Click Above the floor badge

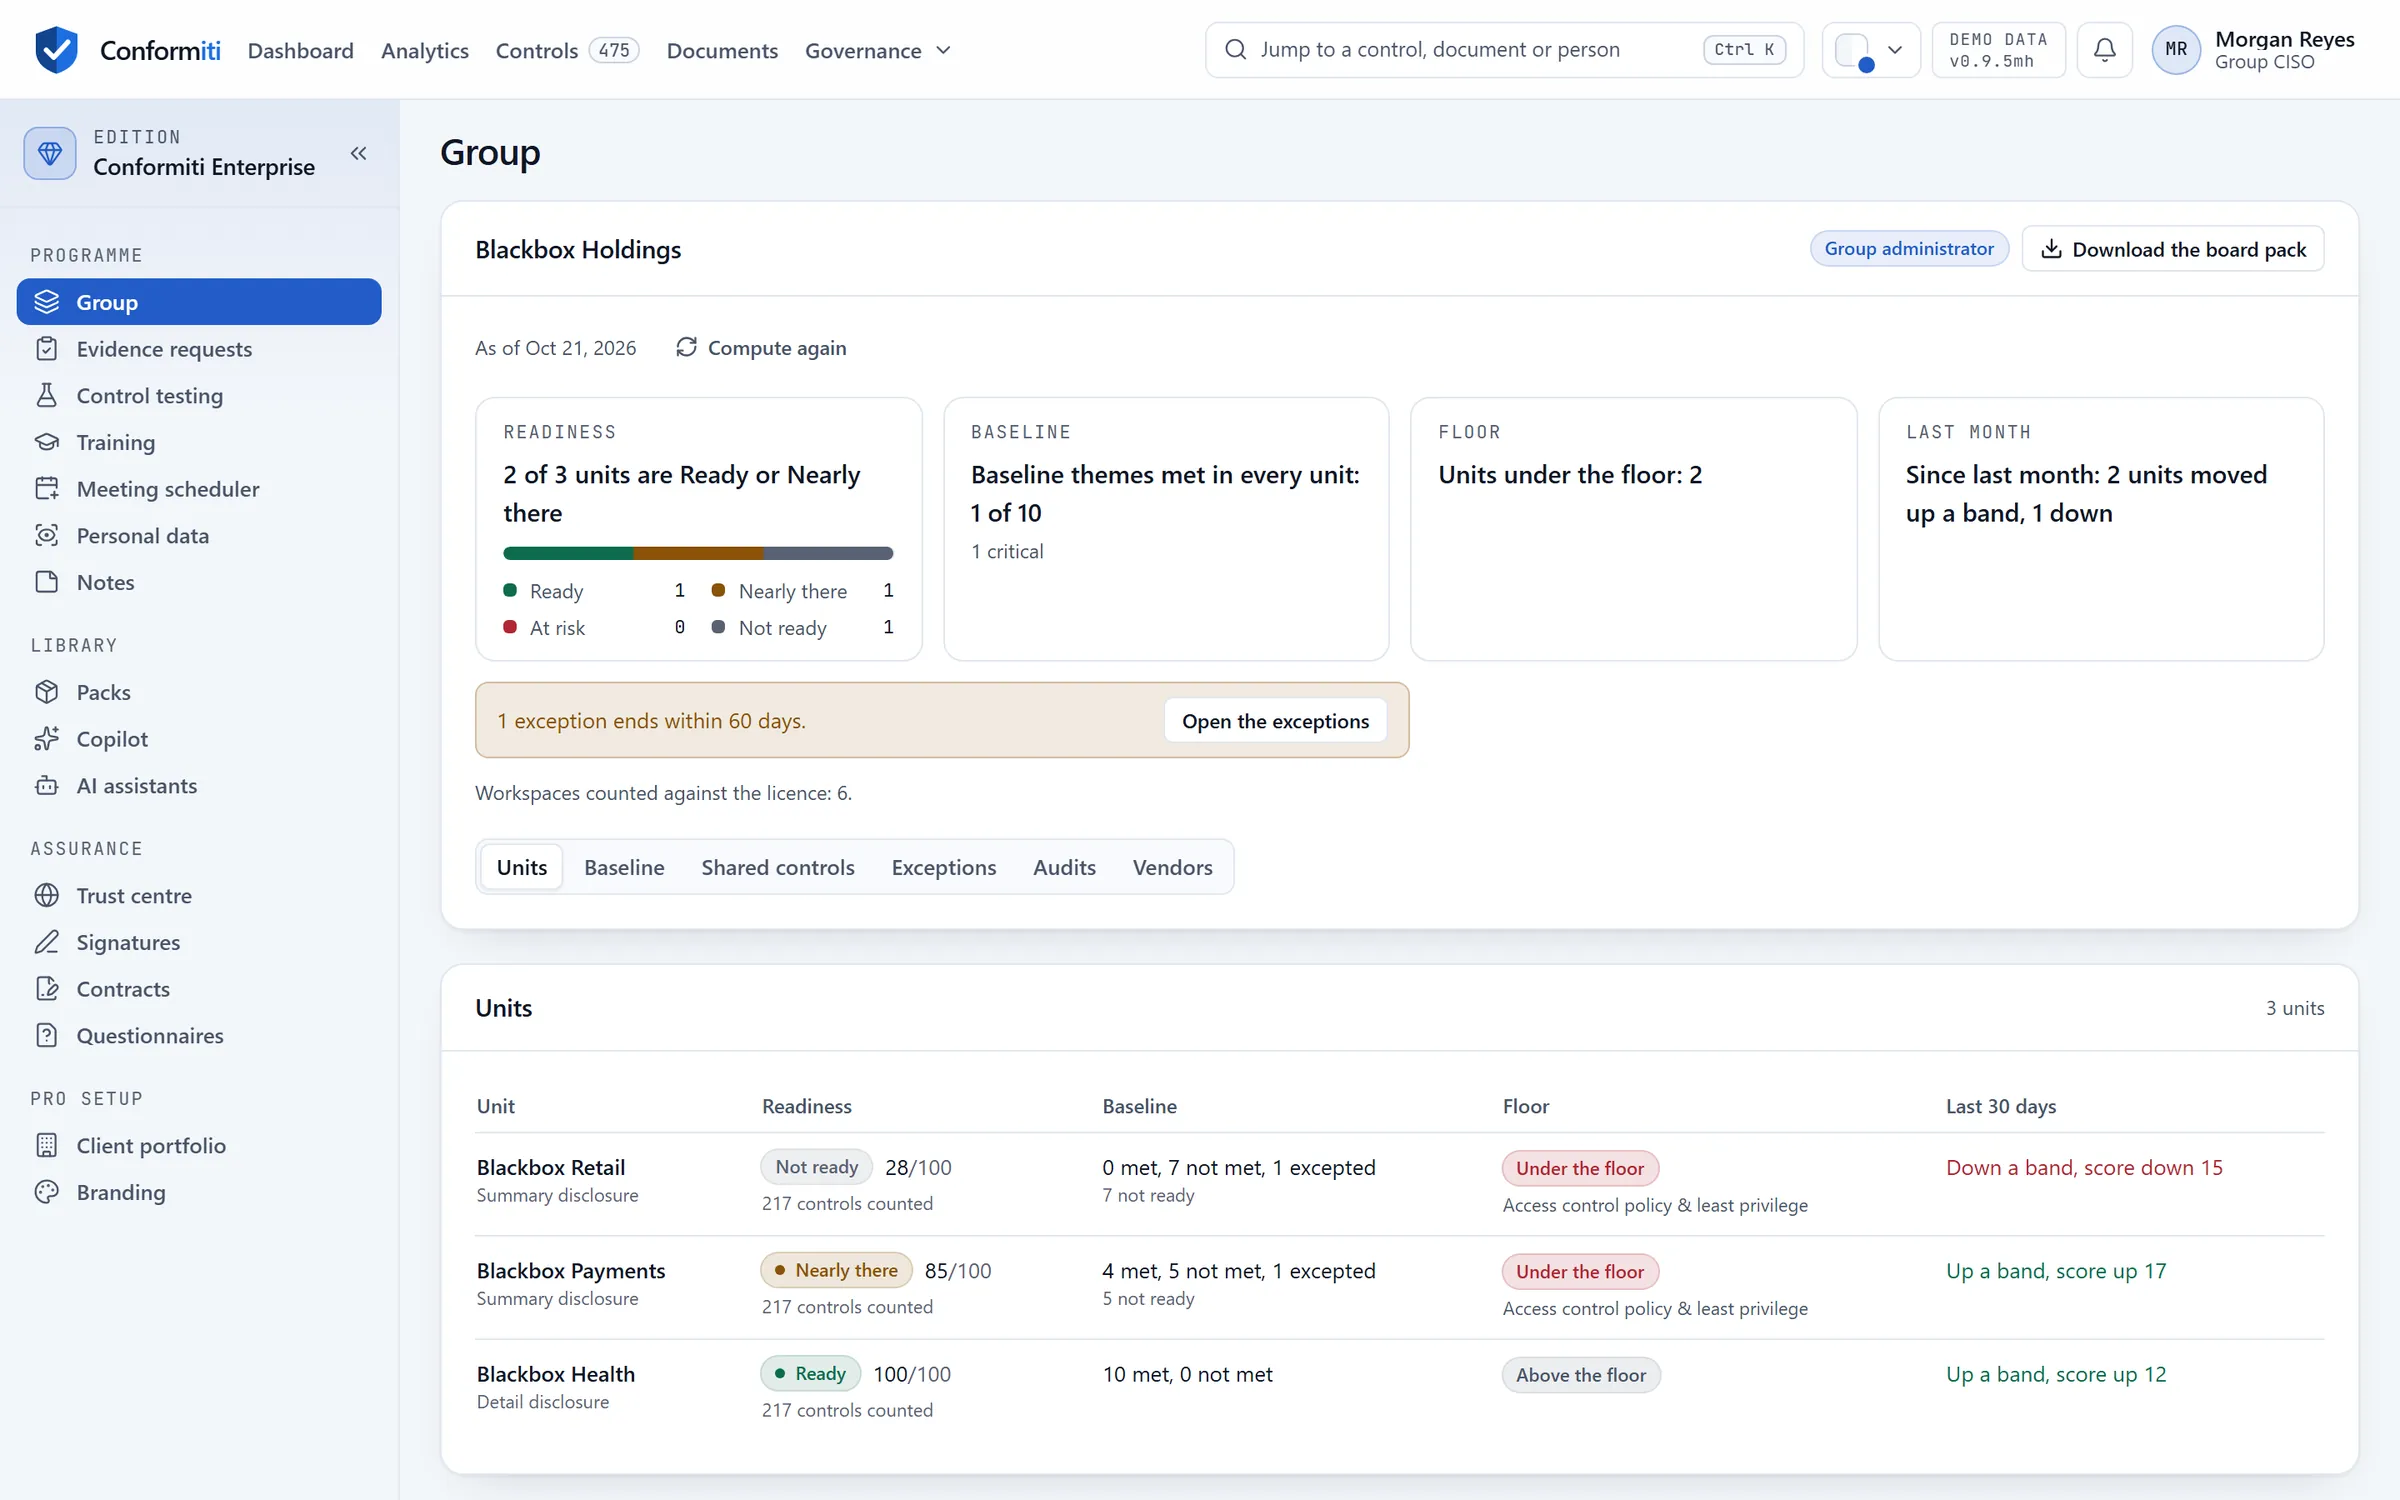point(1580,1375)
